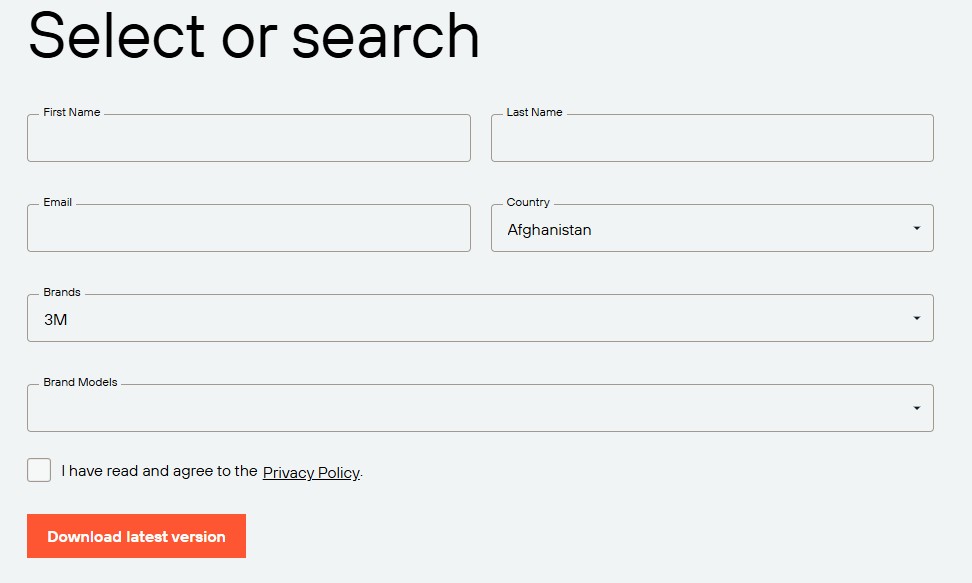This screenshot has width=972, height=583.
Task: Click the First Name input field
Action: pos(248,138)
